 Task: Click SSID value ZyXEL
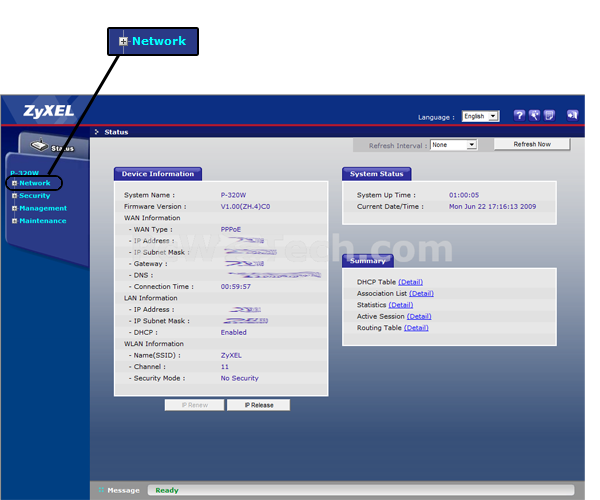coord(231,356)
